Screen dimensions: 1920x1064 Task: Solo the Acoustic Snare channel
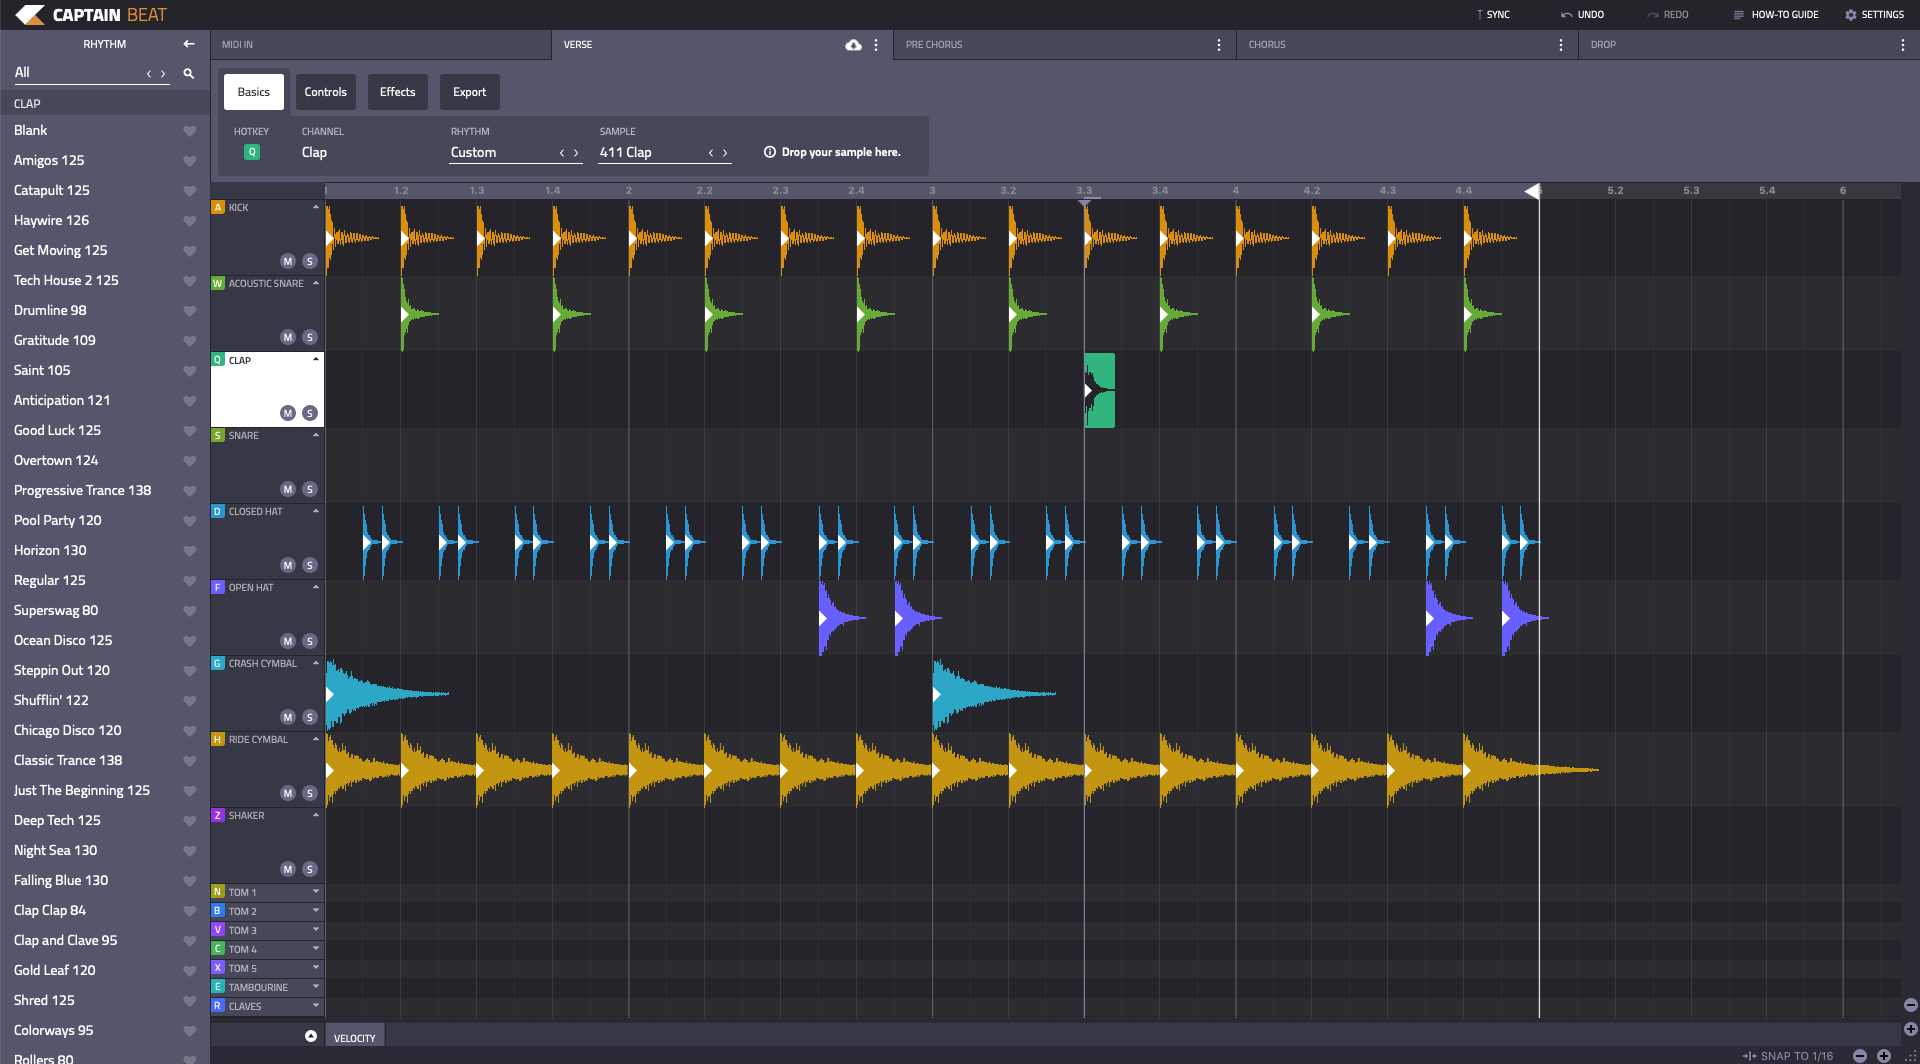click(x=310, y=337)
